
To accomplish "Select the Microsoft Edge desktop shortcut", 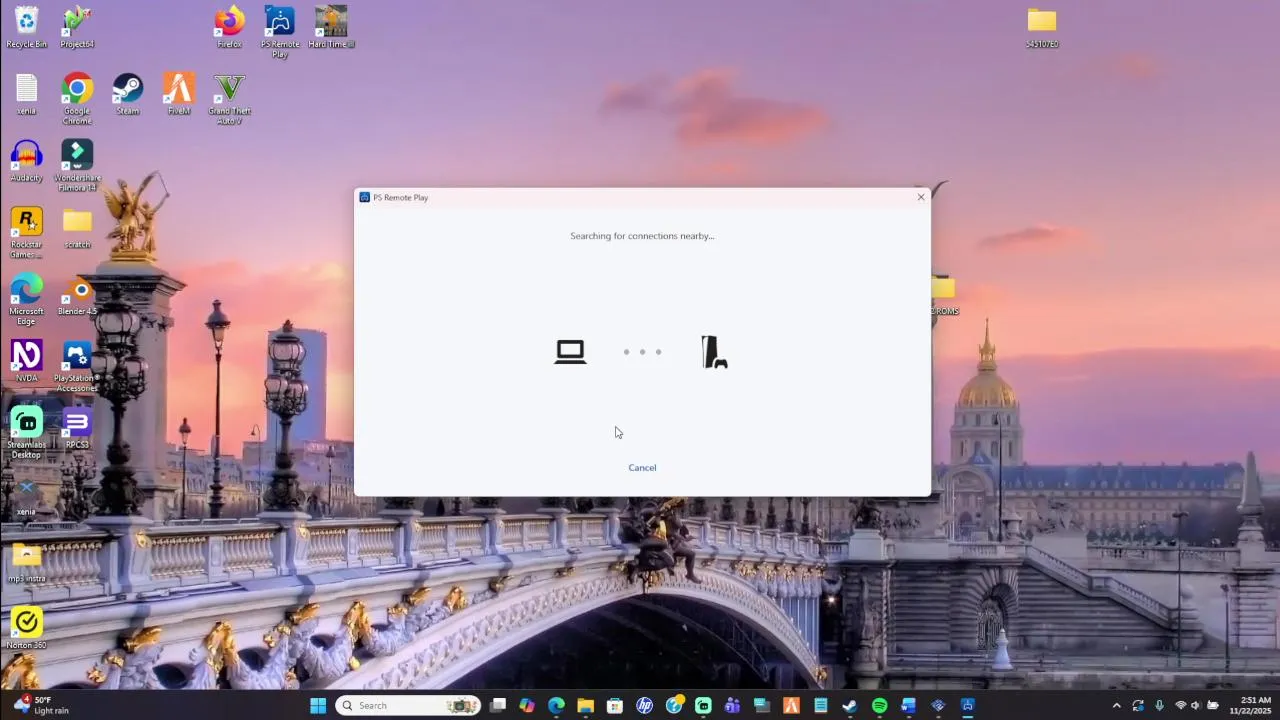I will pos(27,300).
